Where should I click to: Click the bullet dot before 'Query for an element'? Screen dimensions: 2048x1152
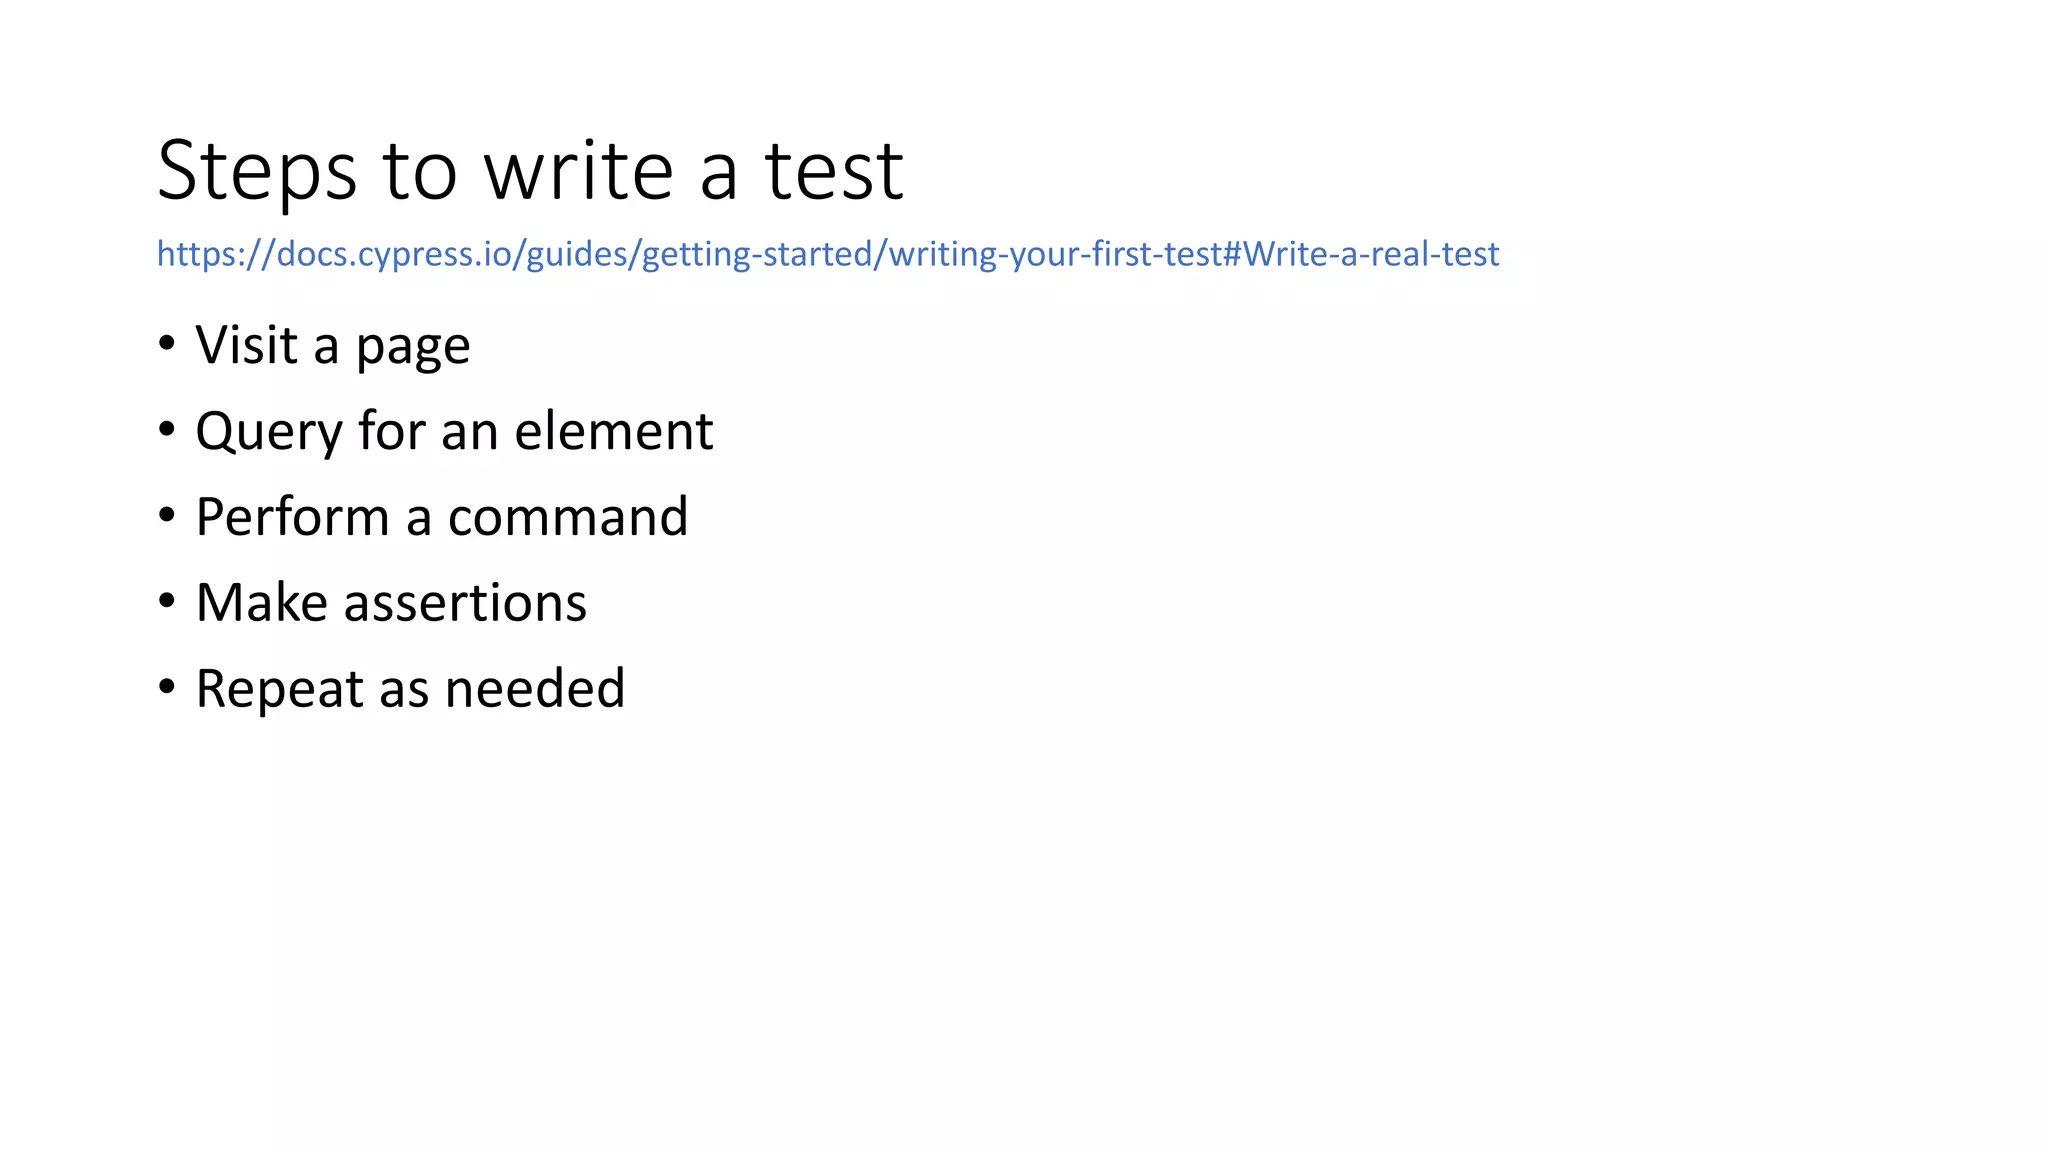167,430
